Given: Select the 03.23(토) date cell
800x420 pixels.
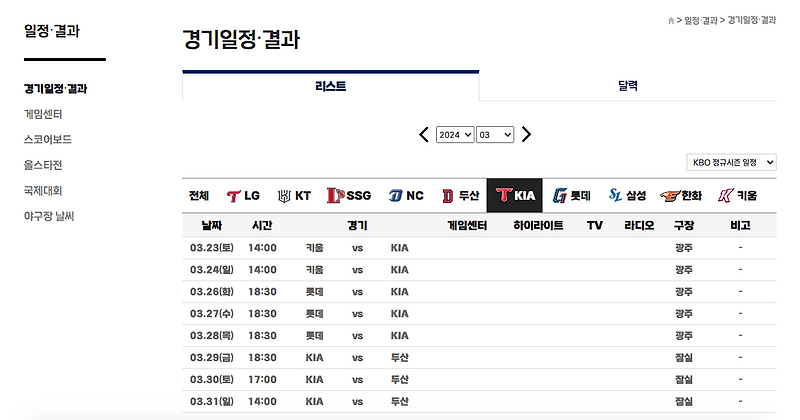Looking at the screenshot, I should (x=212, y=248).
